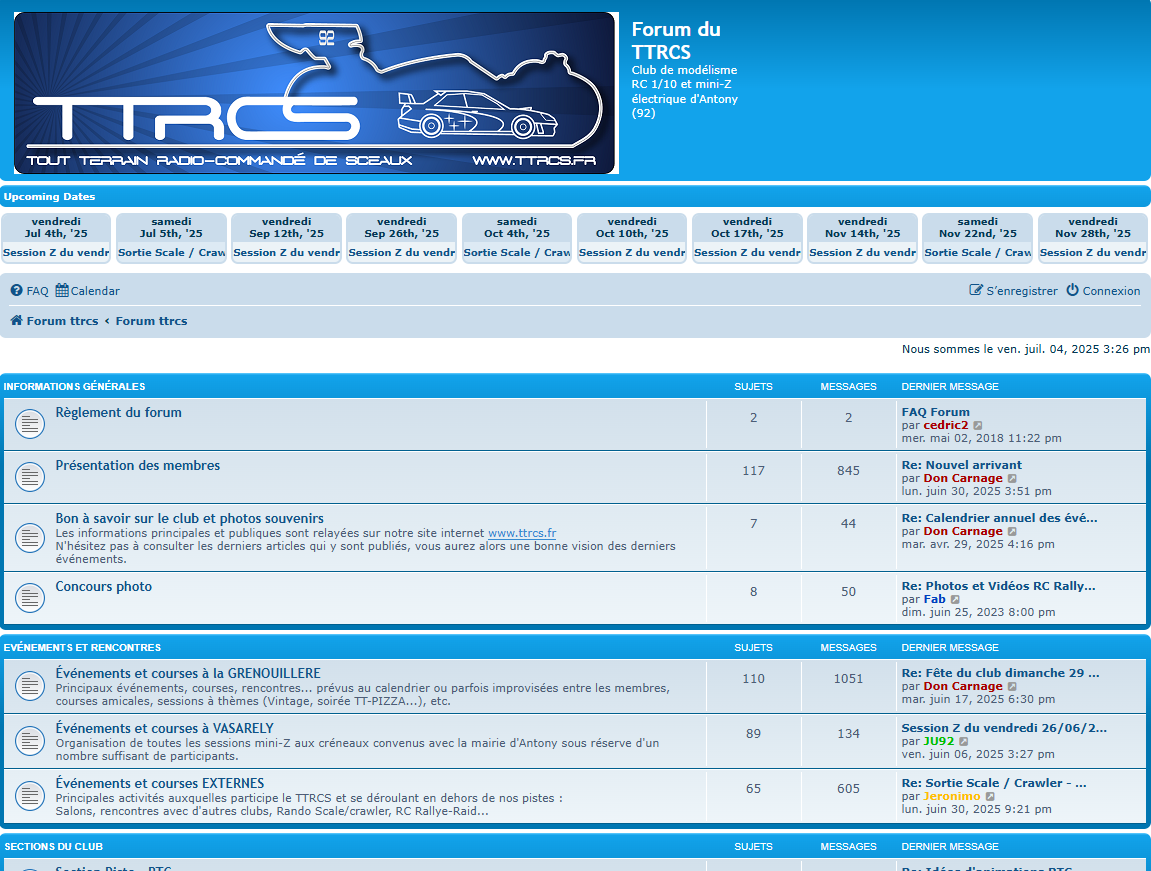Click the TTRCS logo banner
The height and width of the screenshot is (871, 1151).
pos(316,93)
